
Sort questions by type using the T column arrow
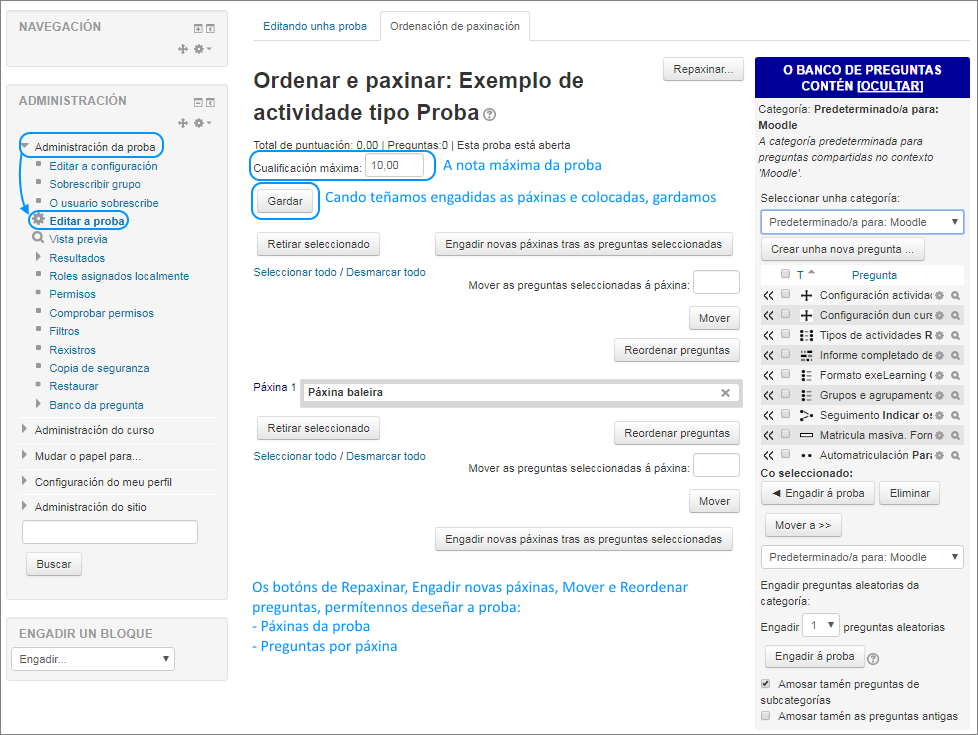[x=810, y=273]
